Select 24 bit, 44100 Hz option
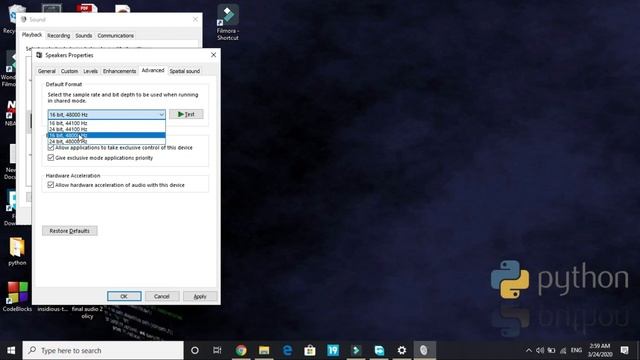 pyautogui.click(x=107, y=129)
